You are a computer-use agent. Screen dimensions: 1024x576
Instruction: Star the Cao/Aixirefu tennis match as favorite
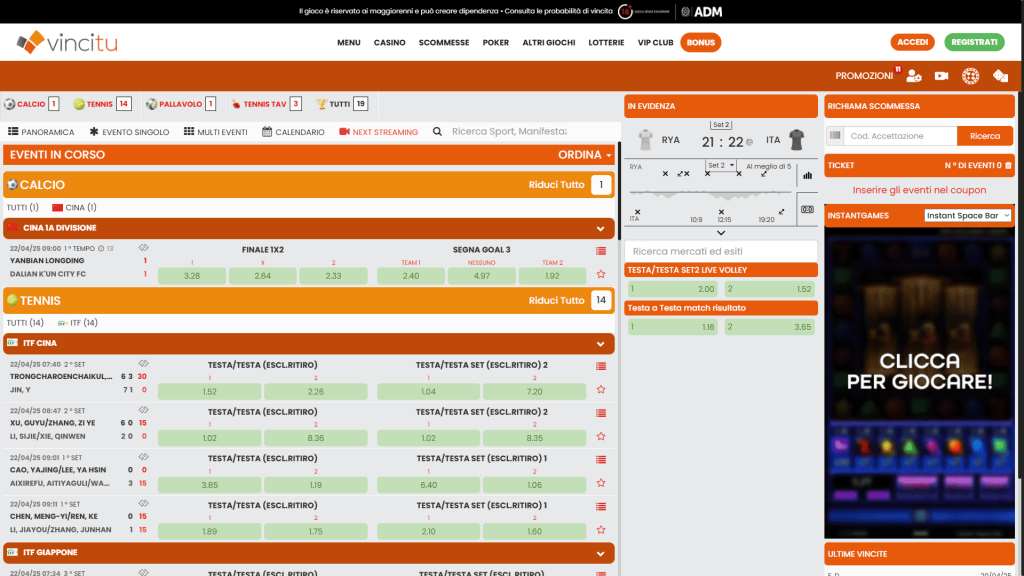pos(600,481)
